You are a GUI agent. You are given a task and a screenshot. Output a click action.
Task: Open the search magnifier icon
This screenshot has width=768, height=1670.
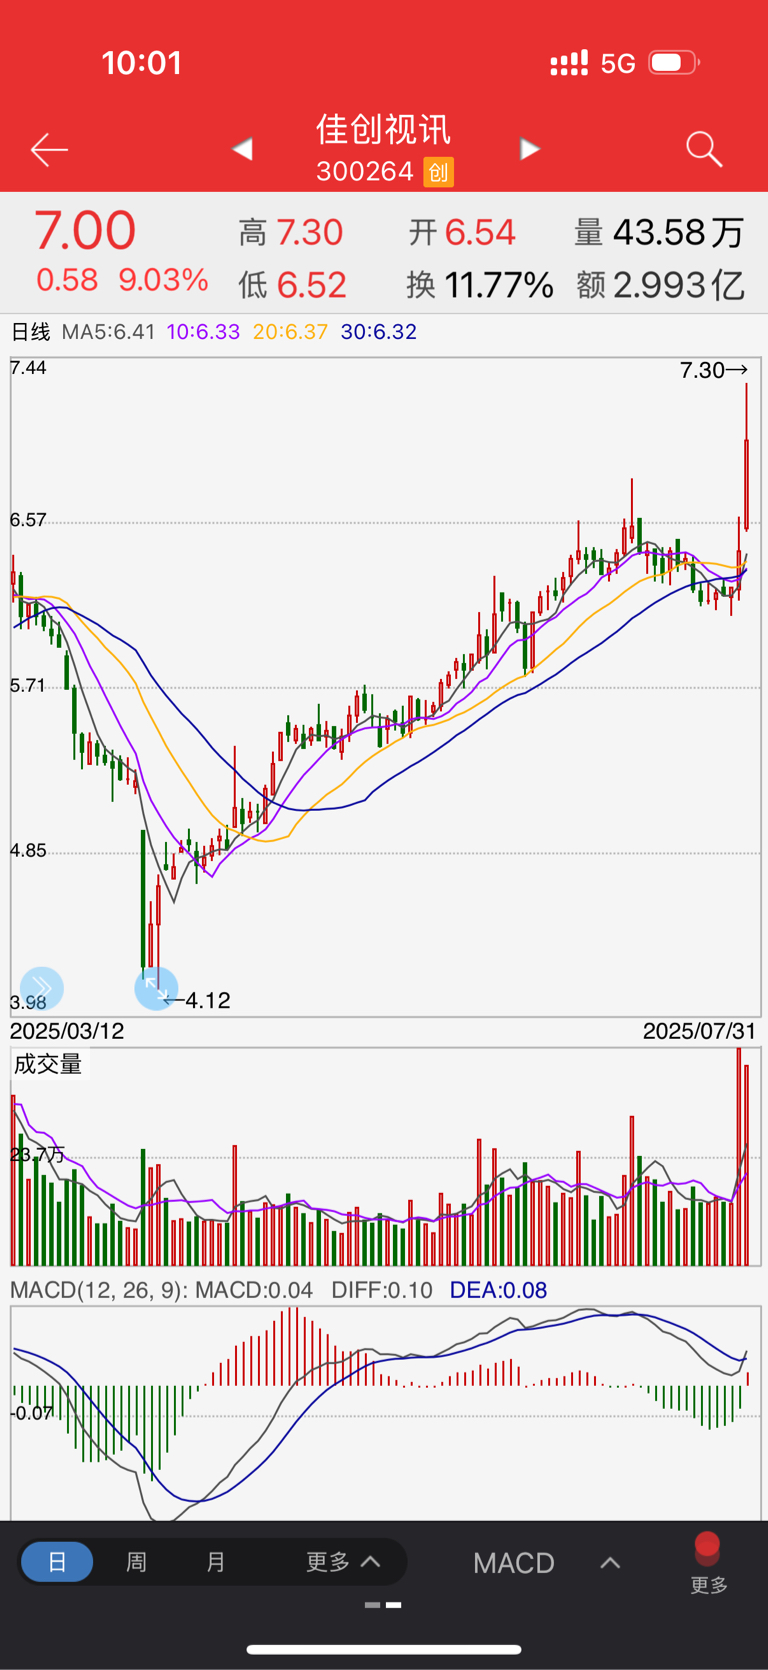coord(704,149)
